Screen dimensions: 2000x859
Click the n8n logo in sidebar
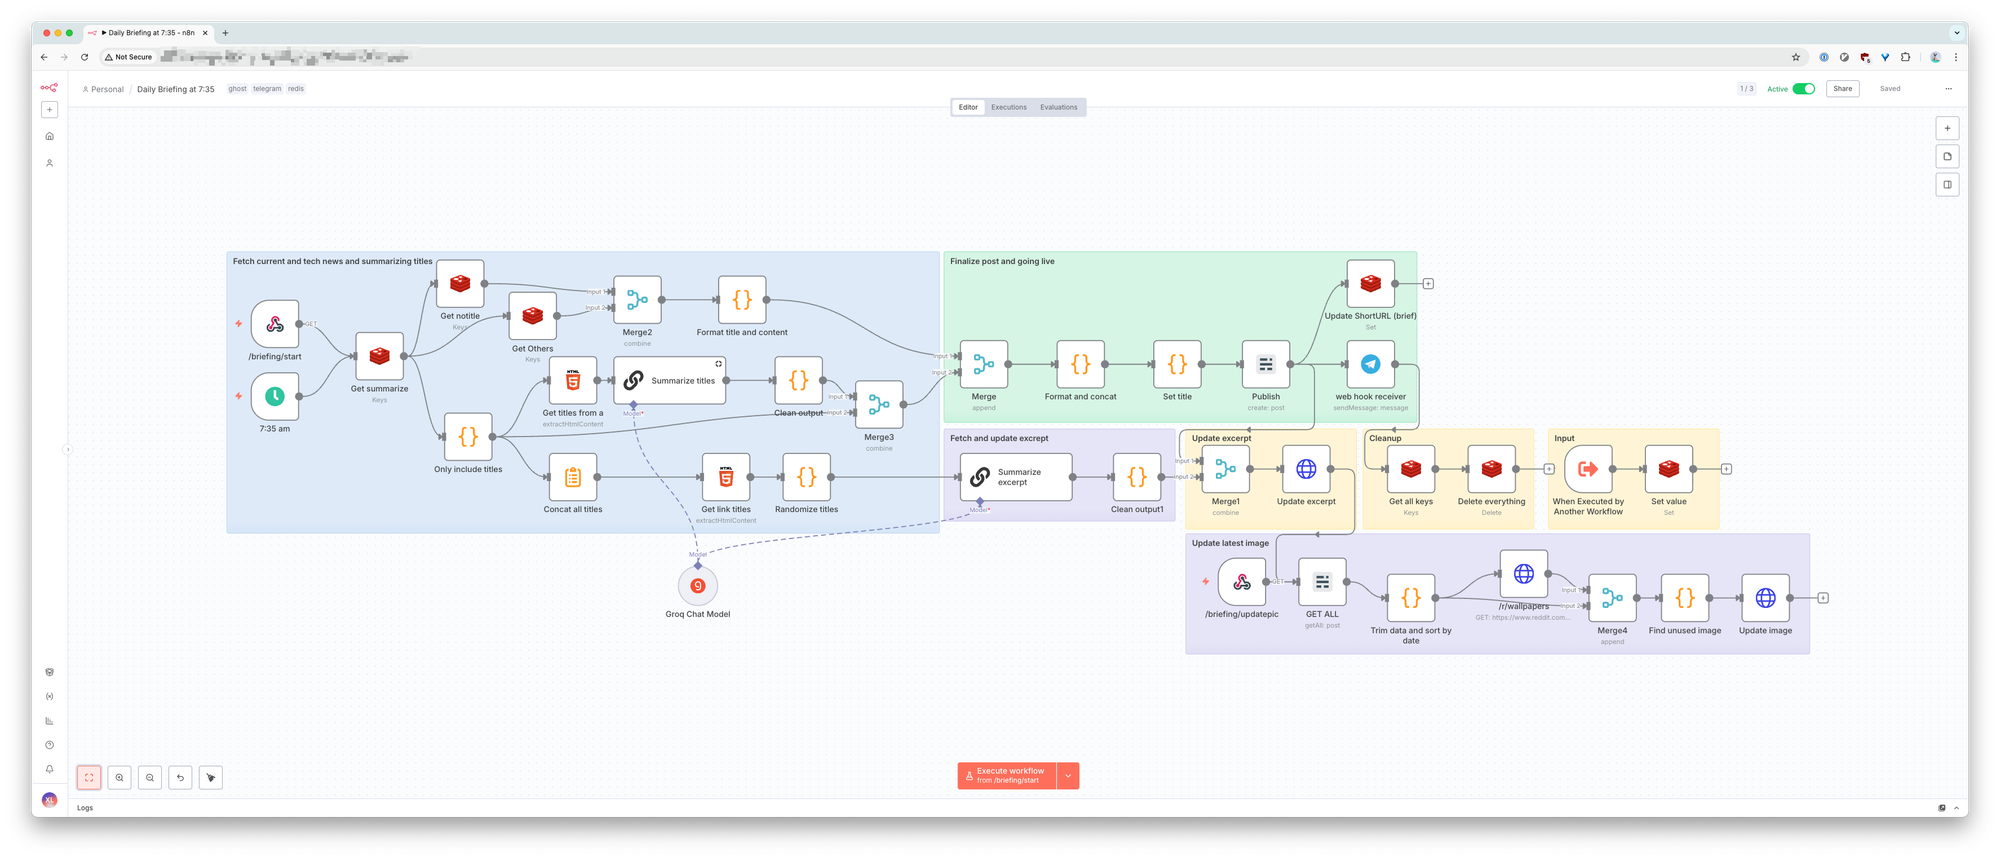49,88
